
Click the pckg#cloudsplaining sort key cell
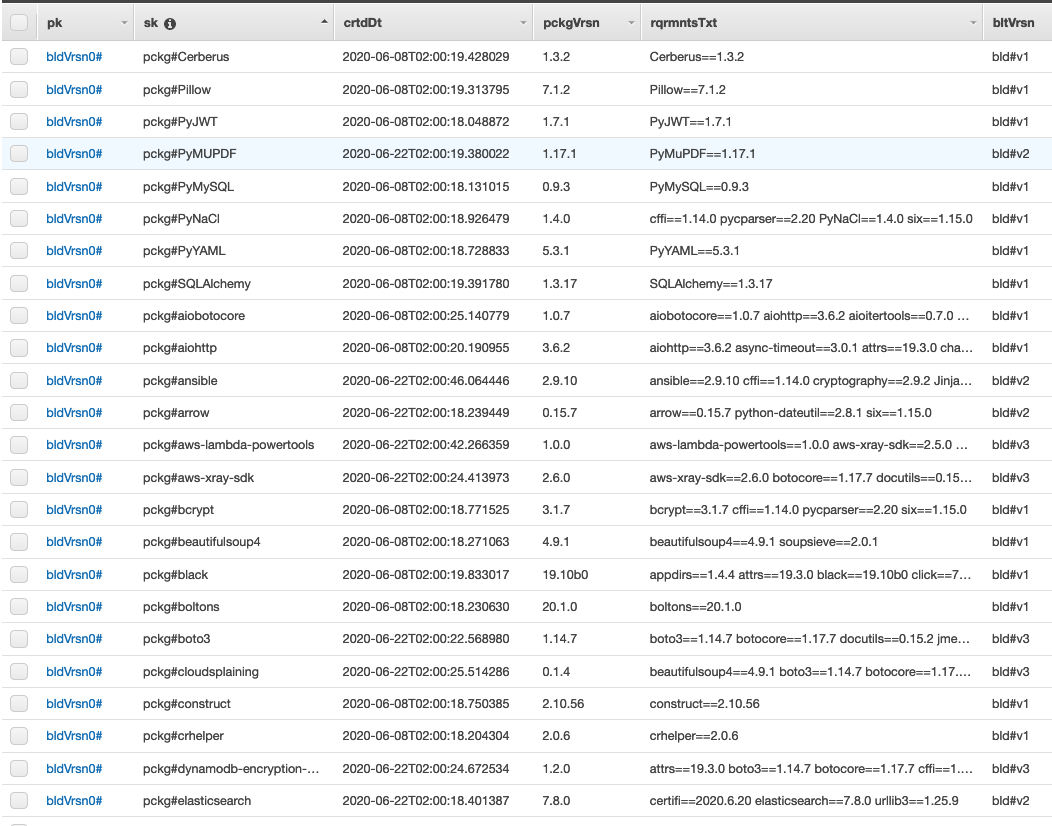click(x=201, y=672)
